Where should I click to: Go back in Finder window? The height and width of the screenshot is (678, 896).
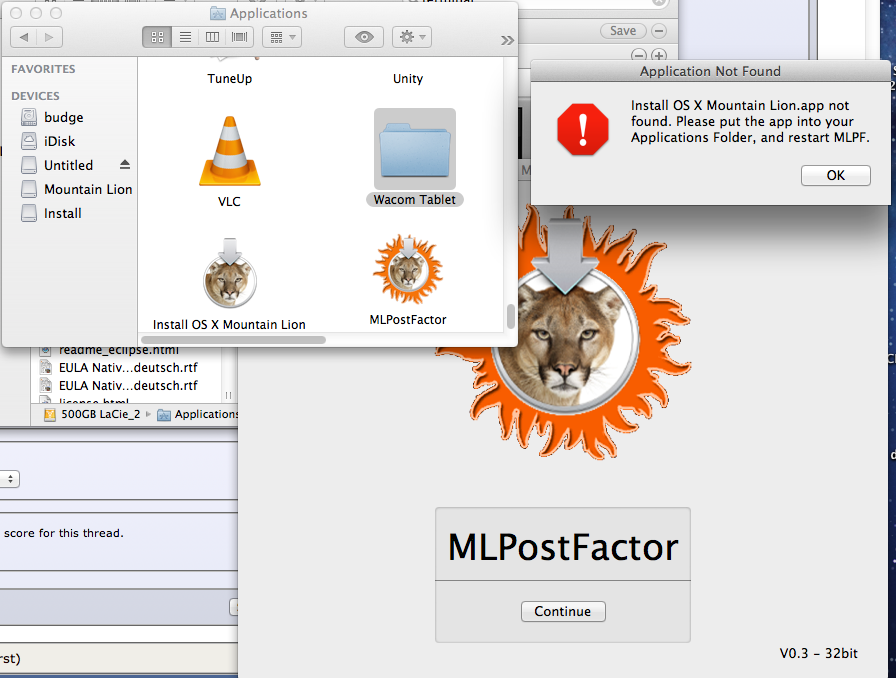click(23, 37)
